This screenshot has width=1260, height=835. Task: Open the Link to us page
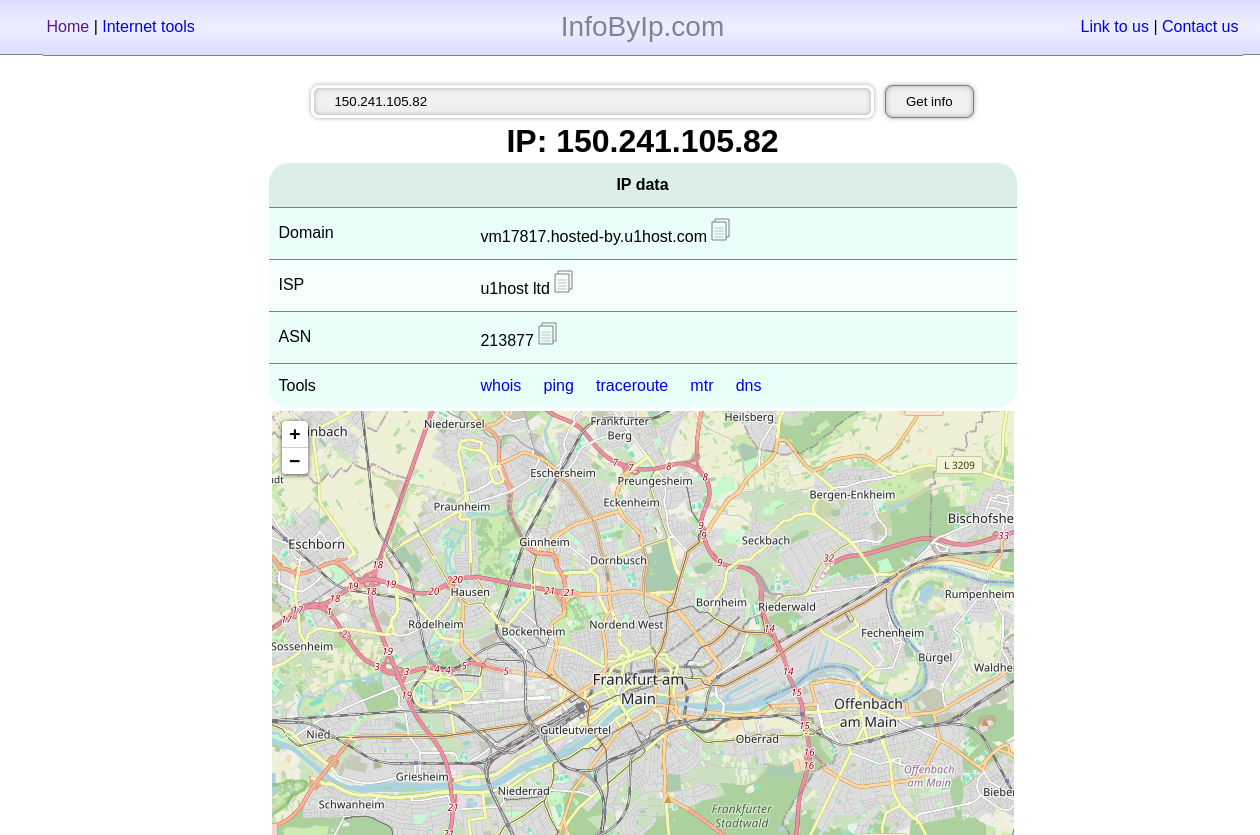[x=1114, y=27]
